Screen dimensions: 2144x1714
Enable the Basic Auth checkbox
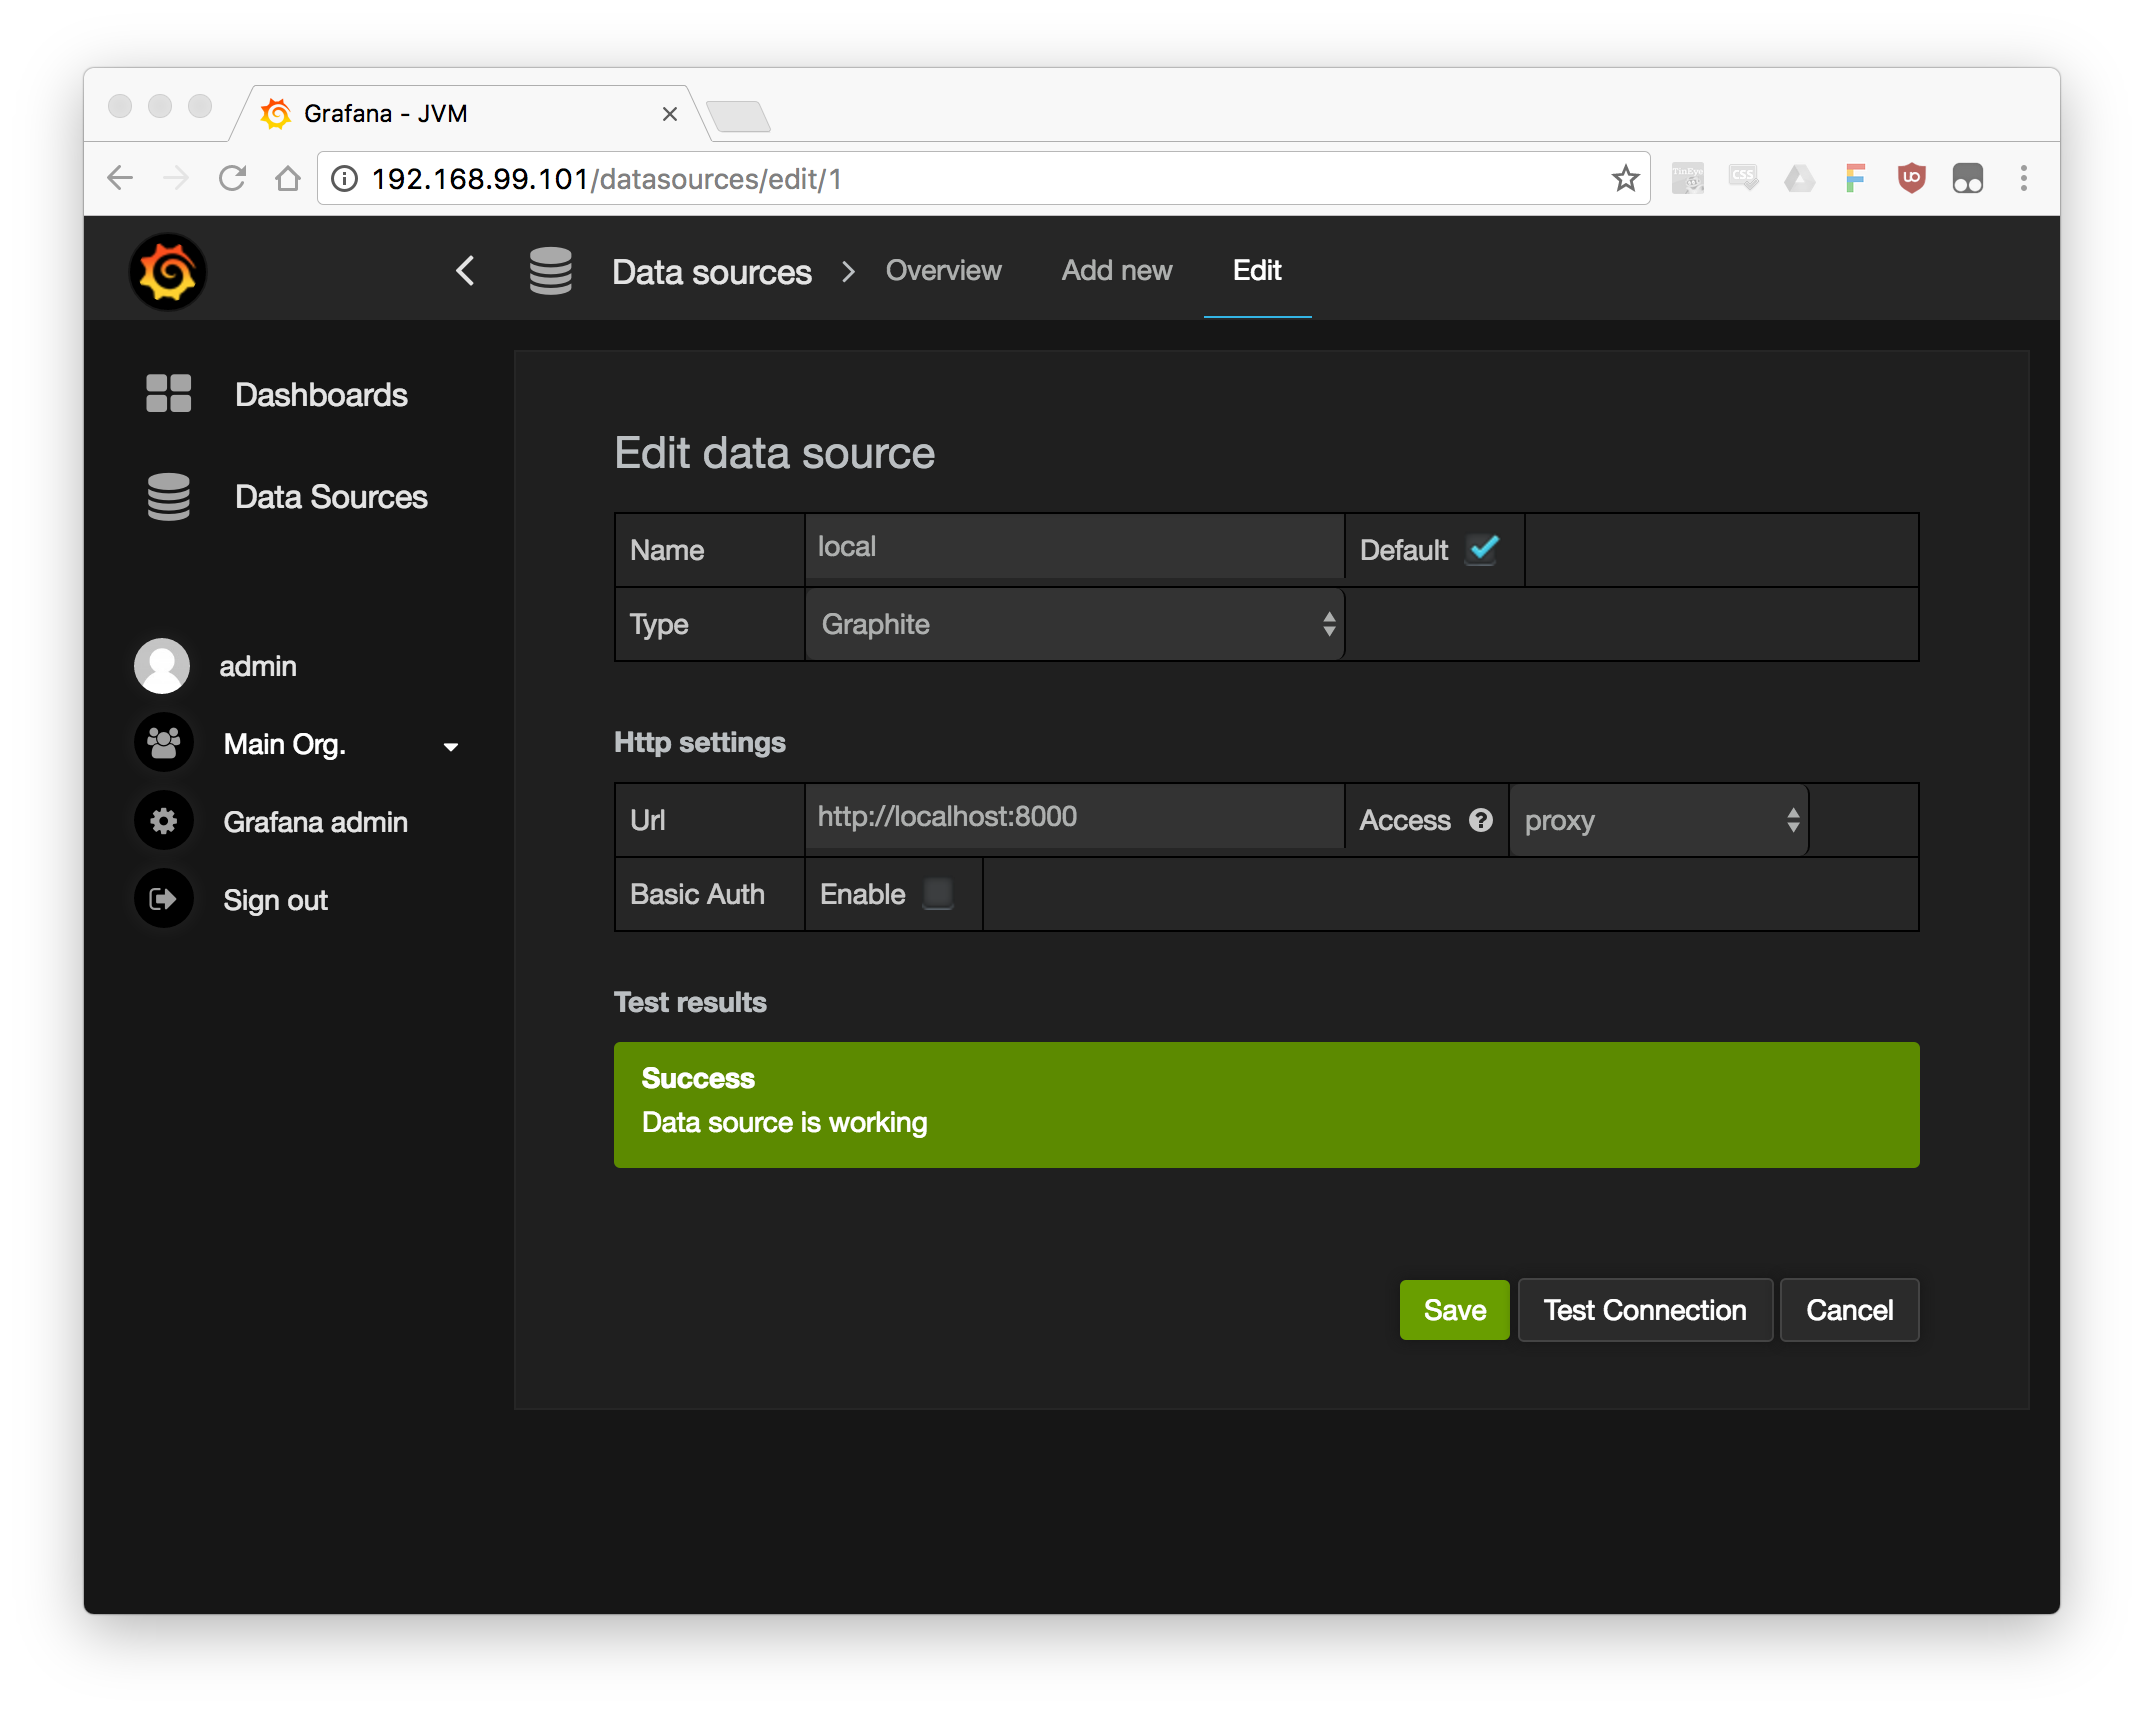click(x=938, y=892)
